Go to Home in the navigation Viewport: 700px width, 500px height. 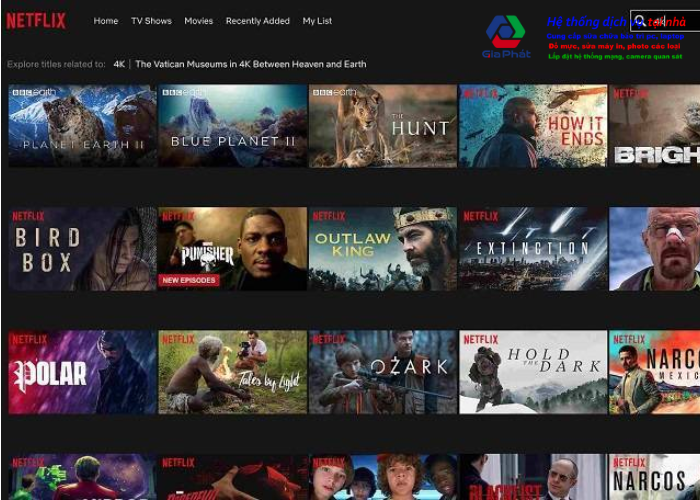pyautogui.click(x=106, y=21)
